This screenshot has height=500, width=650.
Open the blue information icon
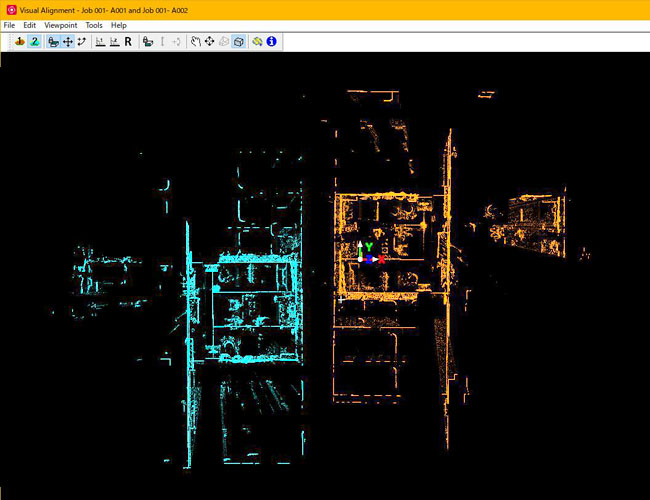pyautogui.click(x=272, y=41)
